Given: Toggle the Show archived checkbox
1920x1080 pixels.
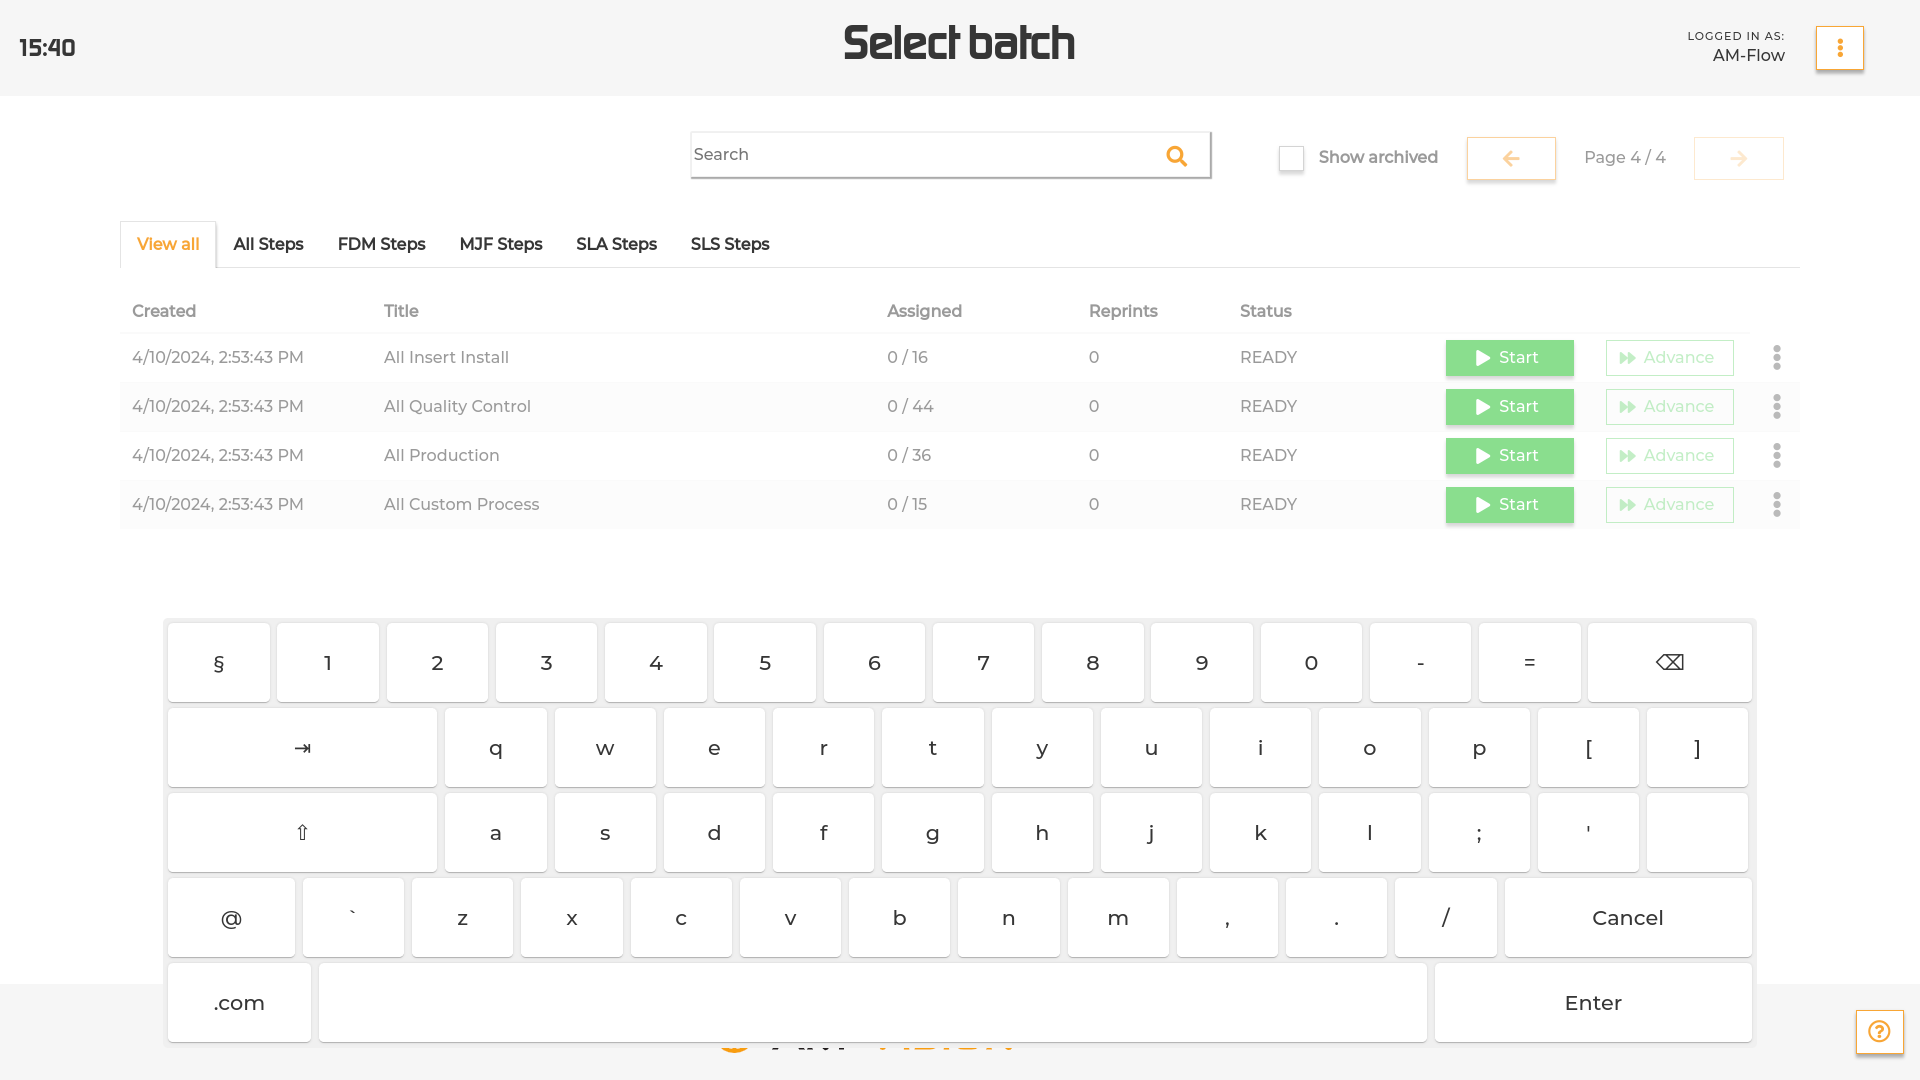Looking at the screenshot, I should (x=1291, y=158).
